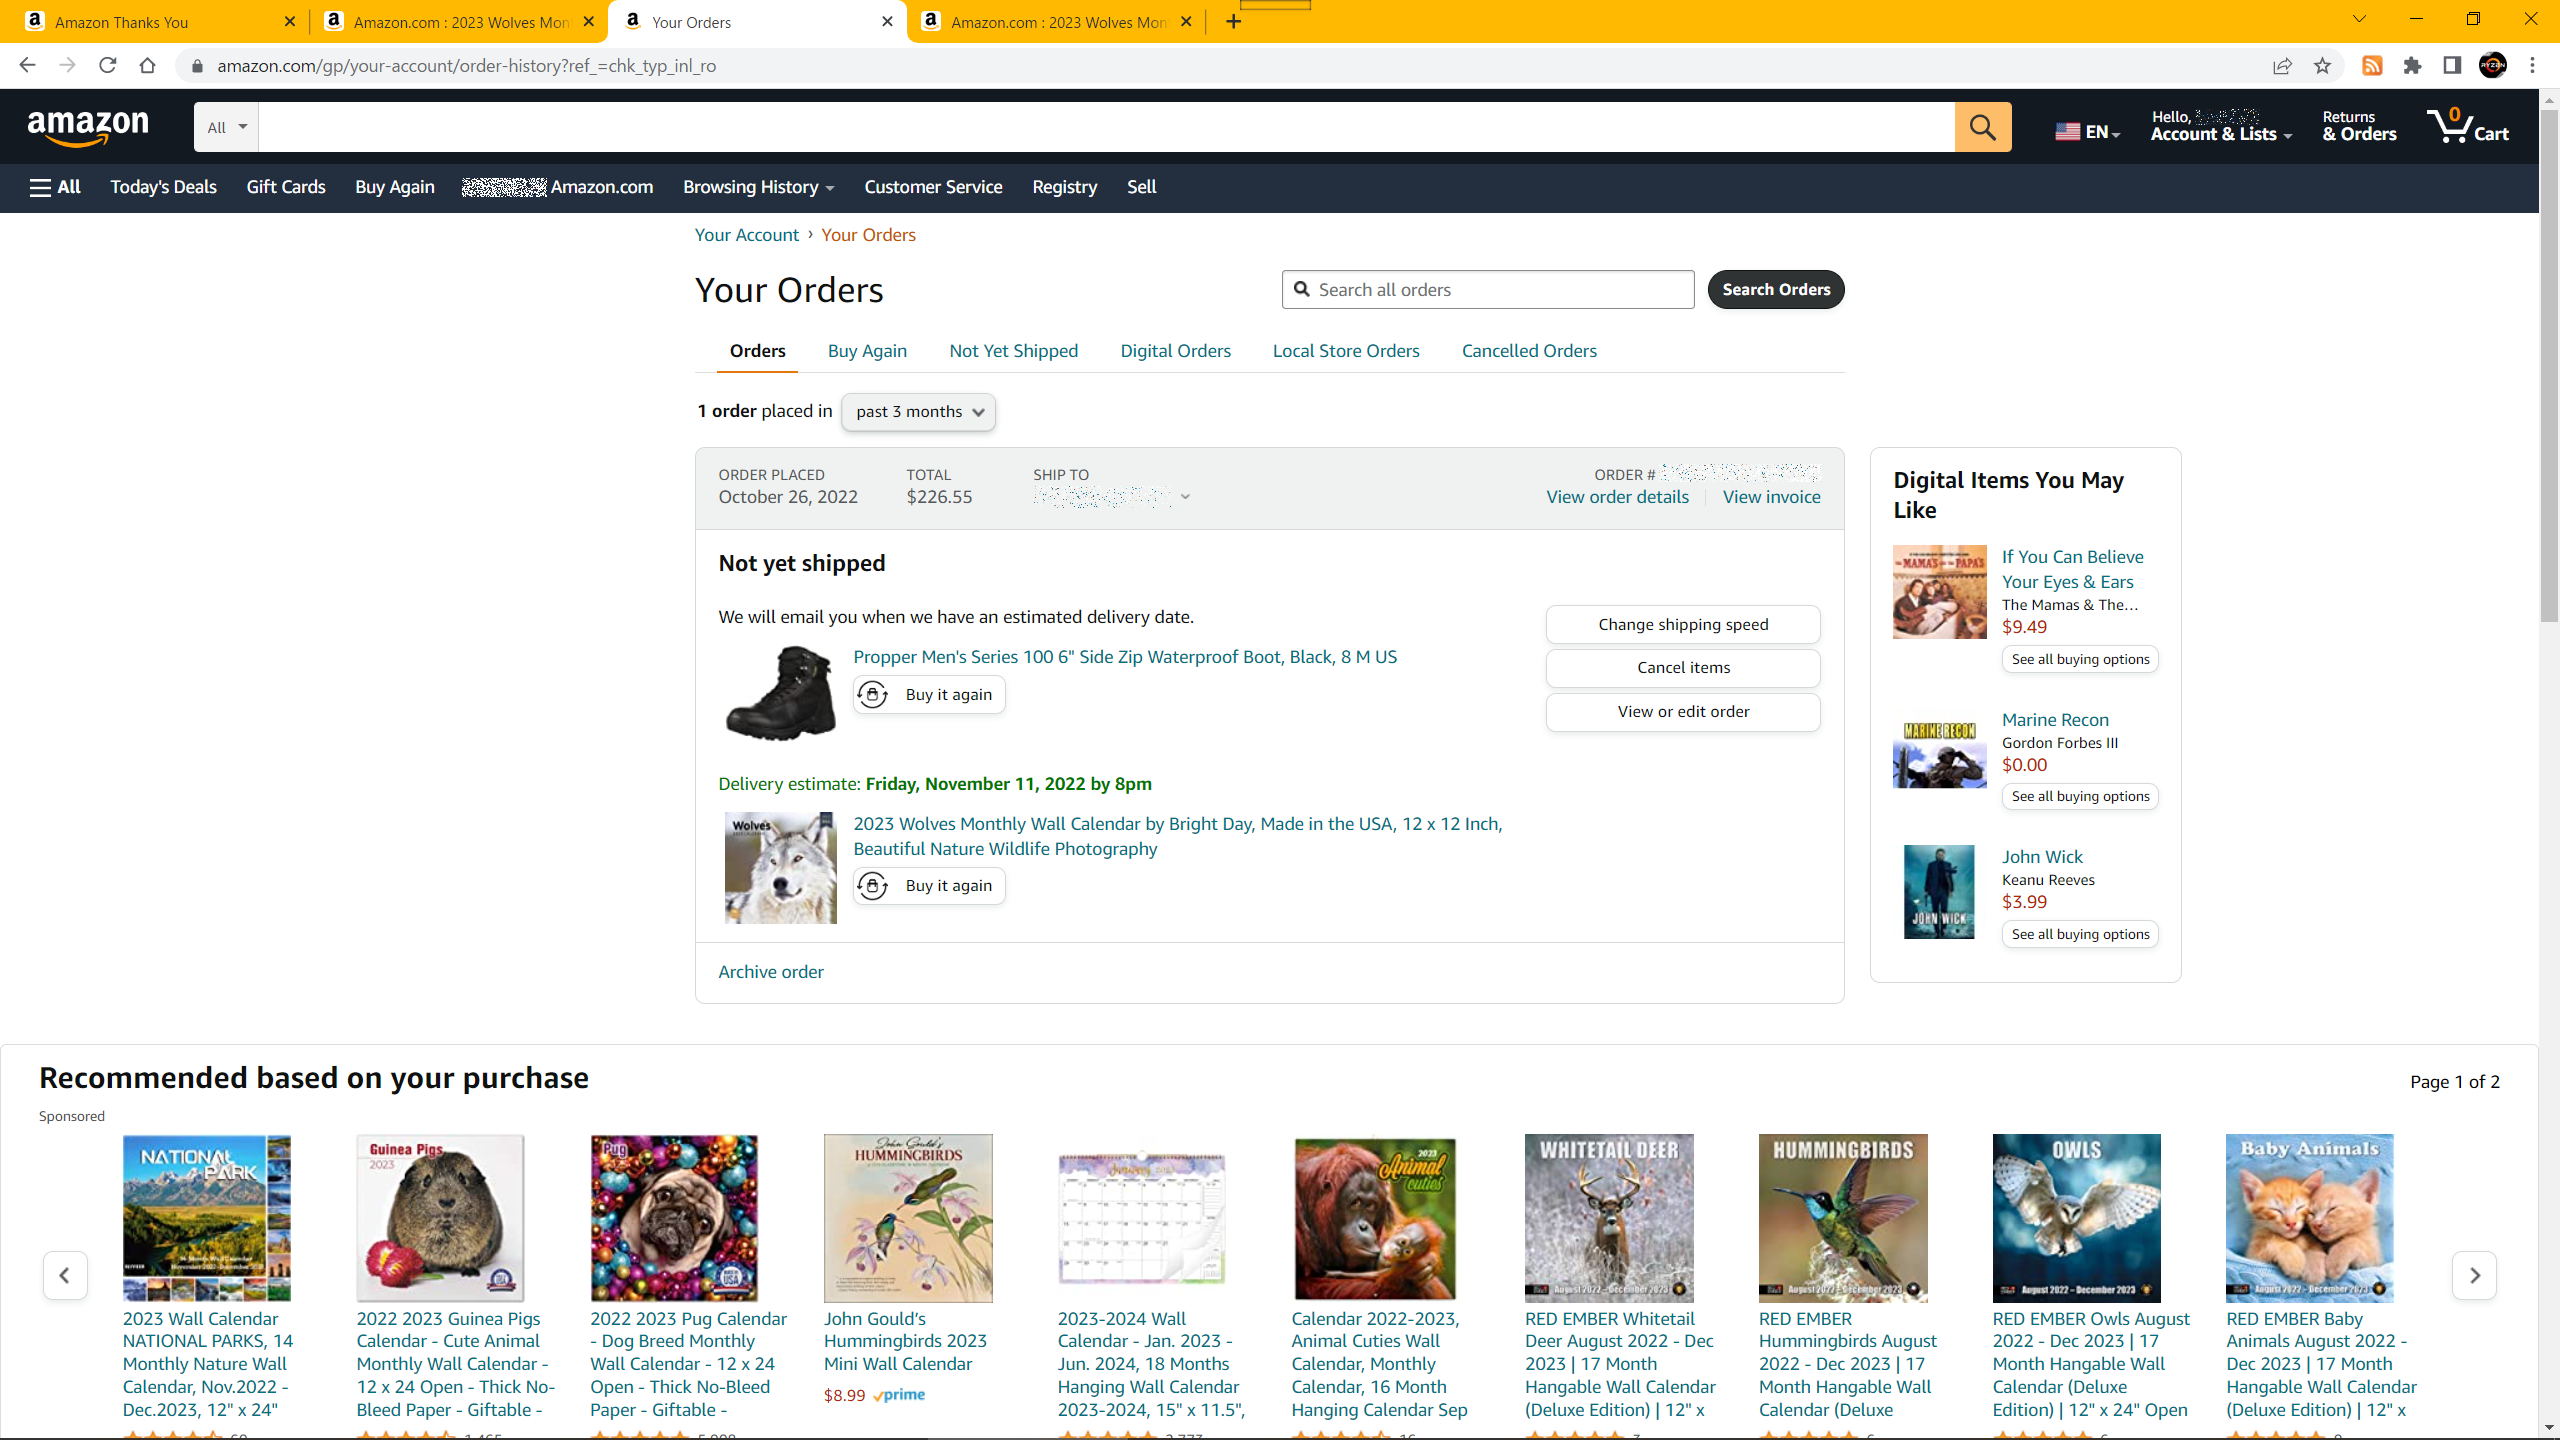This screenshot has width=2560, height=1440.
Task: Open the tab search chevron
Action: point(2359,19)
